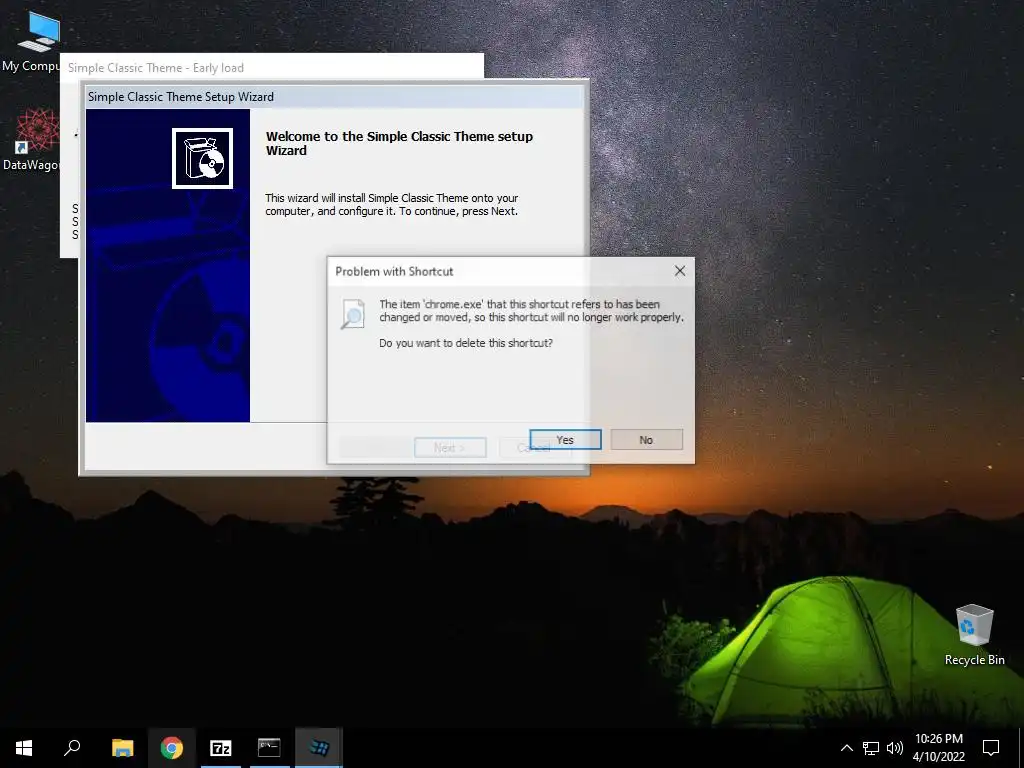Click the 'Do you want to delete this shortcut?' text
Image resolution: width=1024 pixels, height=768 pixels.
tap(466, 343)
